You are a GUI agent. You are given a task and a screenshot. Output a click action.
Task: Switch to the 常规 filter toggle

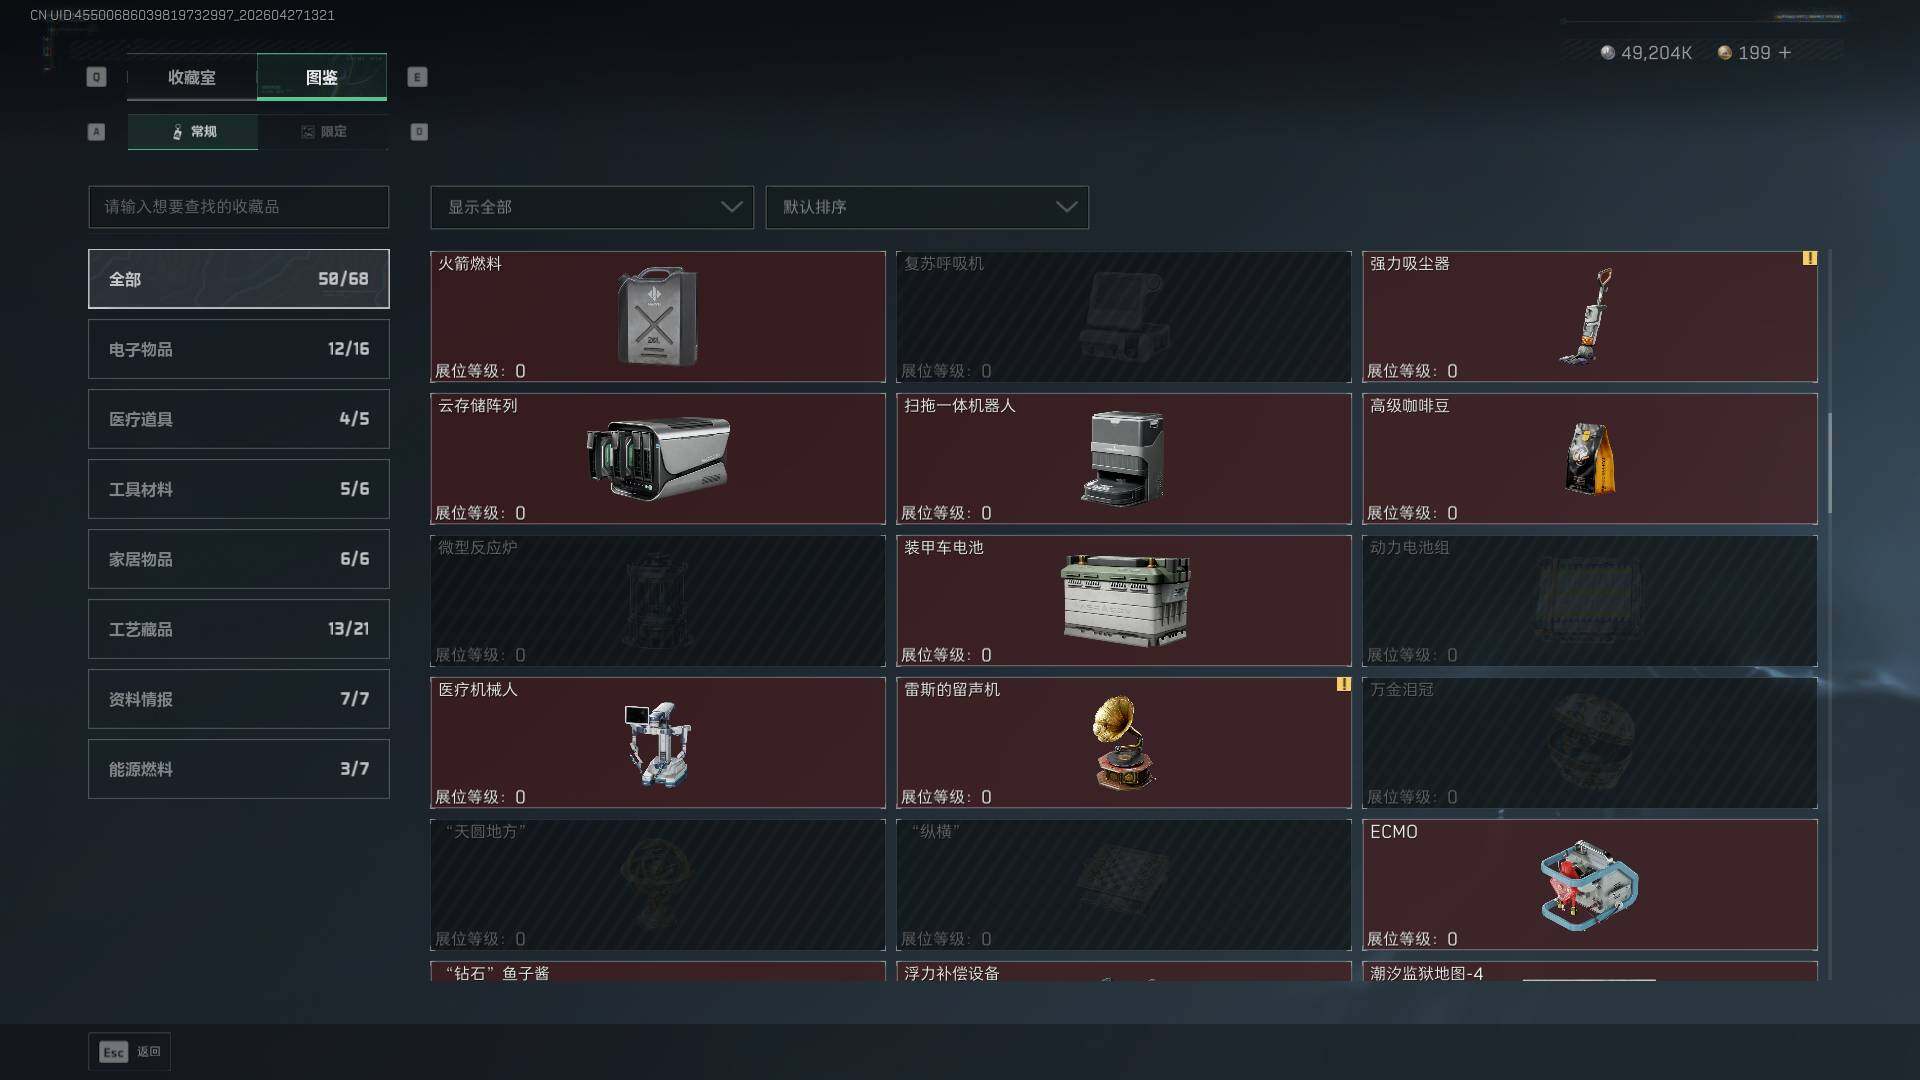[193, 132]
